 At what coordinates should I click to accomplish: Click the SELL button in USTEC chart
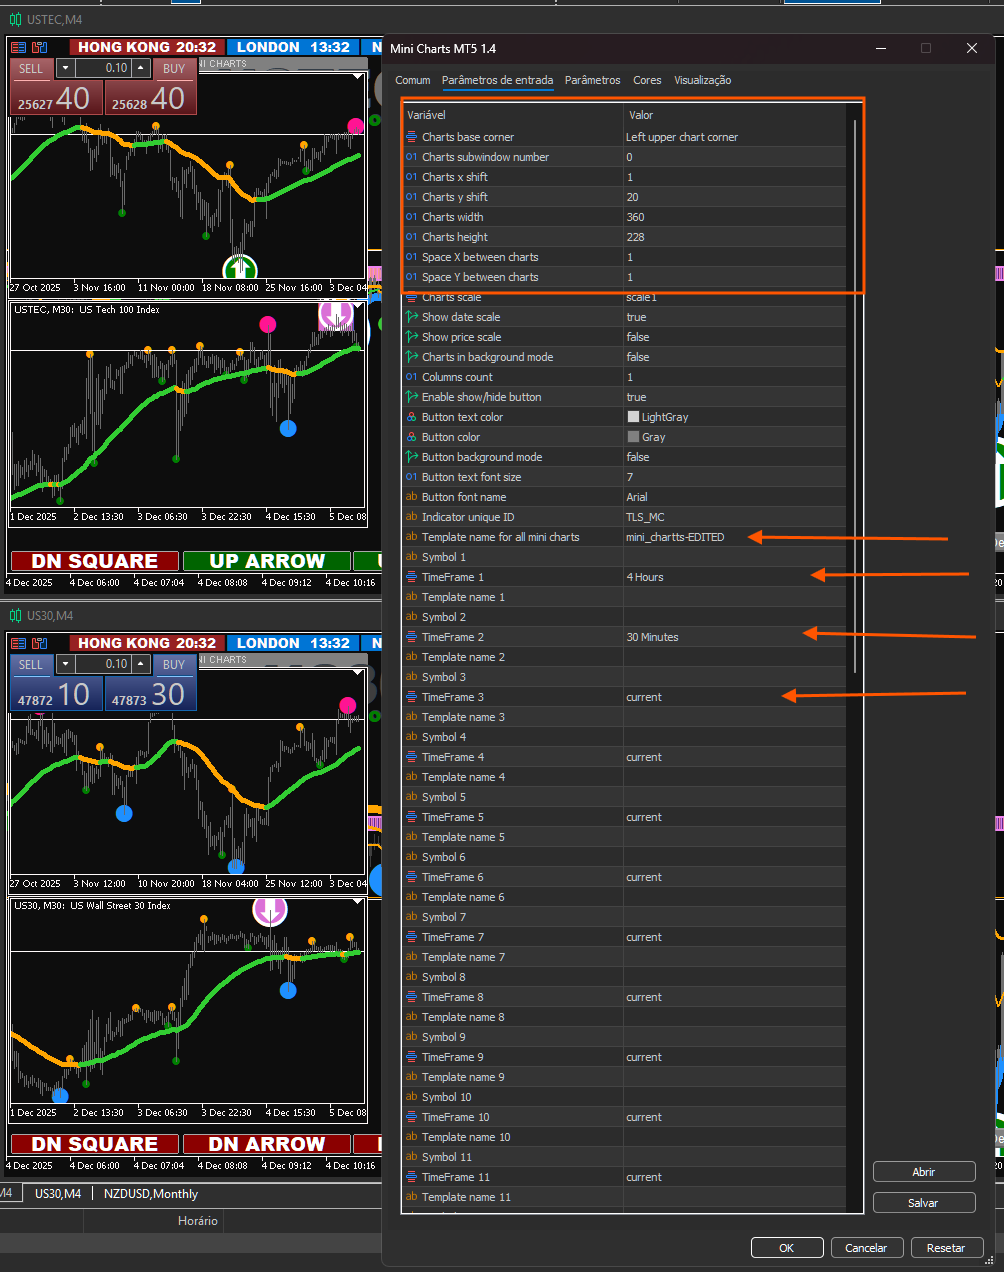click(x=31, y=68)
